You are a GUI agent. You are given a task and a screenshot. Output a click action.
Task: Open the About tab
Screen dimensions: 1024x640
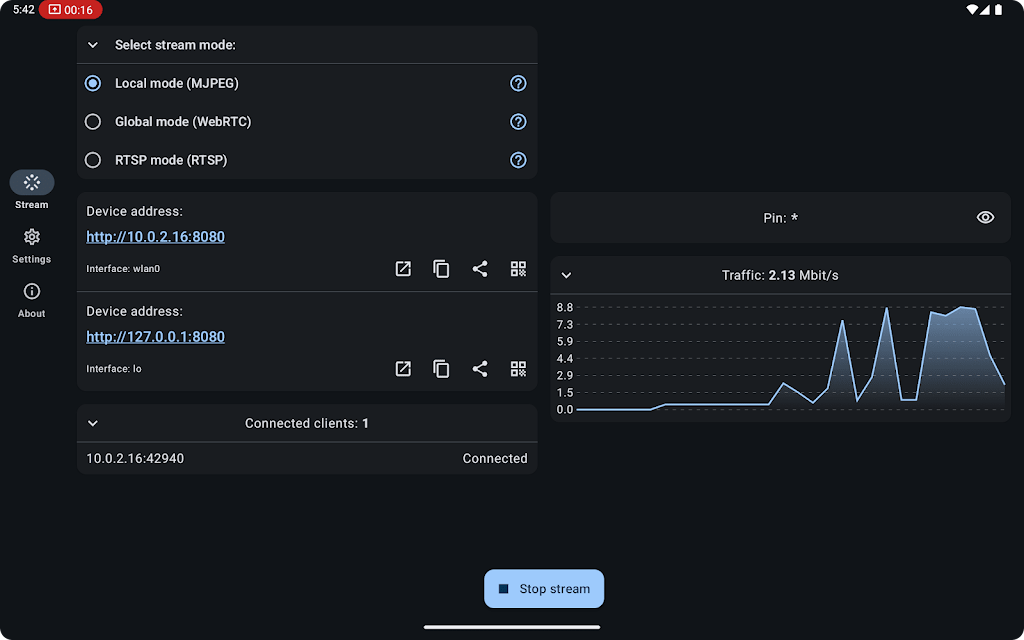click(32, 299)
